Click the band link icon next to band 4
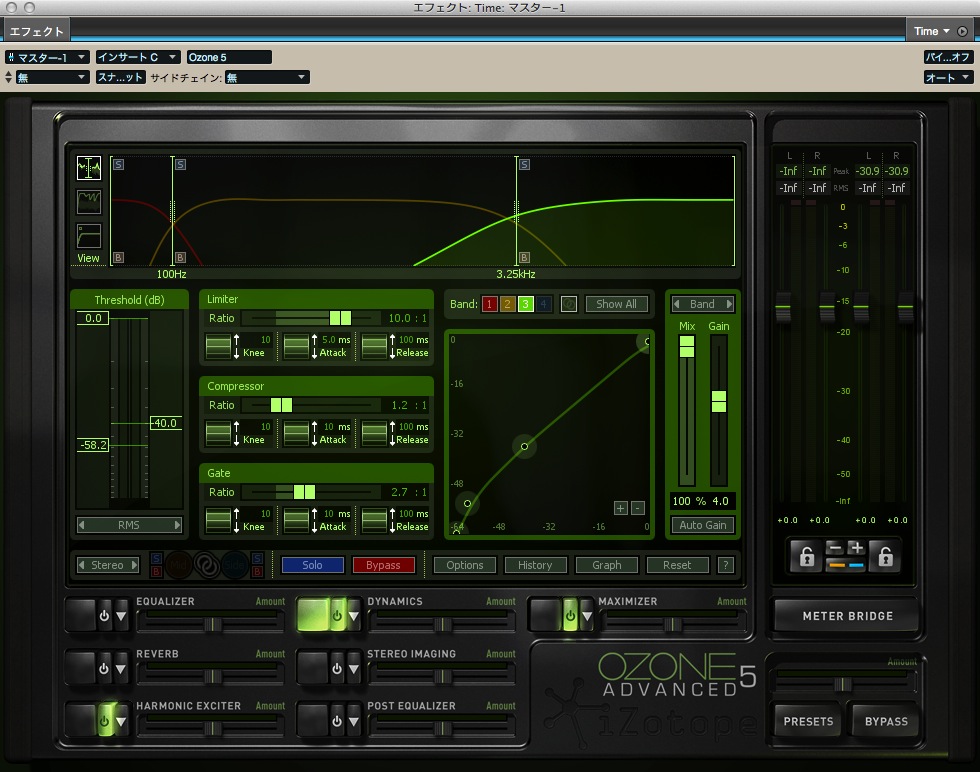 click(569, 304)
